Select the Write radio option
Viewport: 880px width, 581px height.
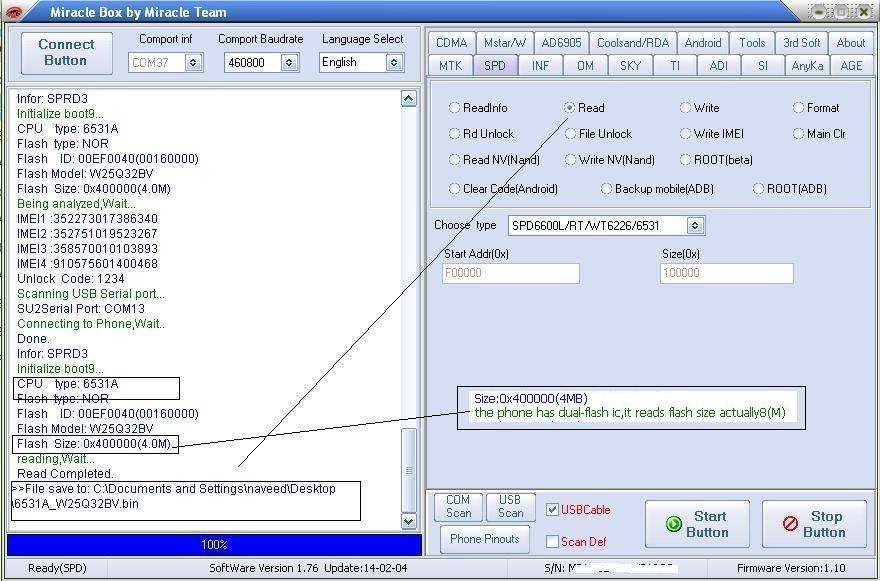point(685,108)
